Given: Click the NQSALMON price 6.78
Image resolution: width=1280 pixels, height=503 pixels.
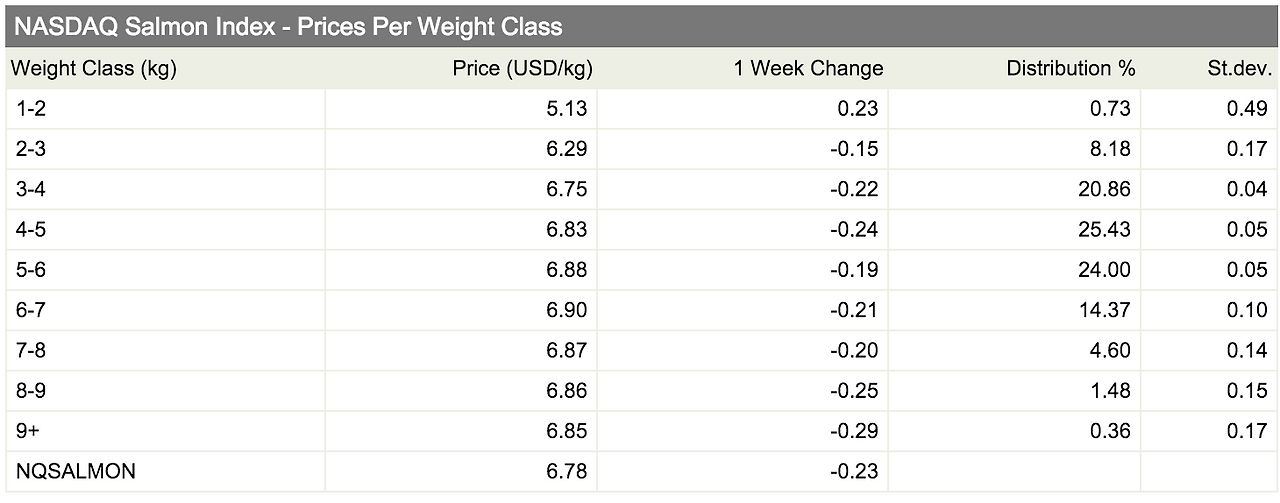Looking at the screenshot, I should pyautogui.click(x=566, y=471).
